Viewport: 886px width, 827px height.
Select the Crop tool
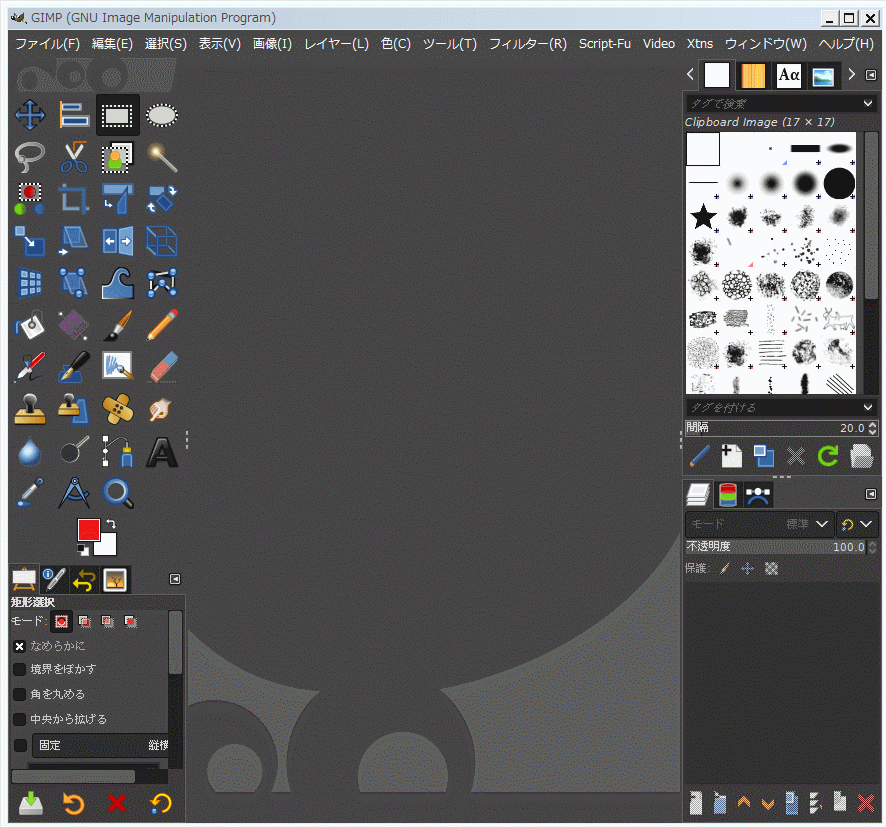[x=74, y=199]
